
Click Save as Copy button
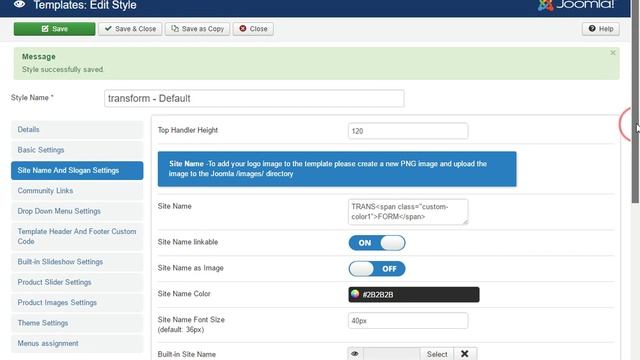pyautogui.click(x=198, y=29)
